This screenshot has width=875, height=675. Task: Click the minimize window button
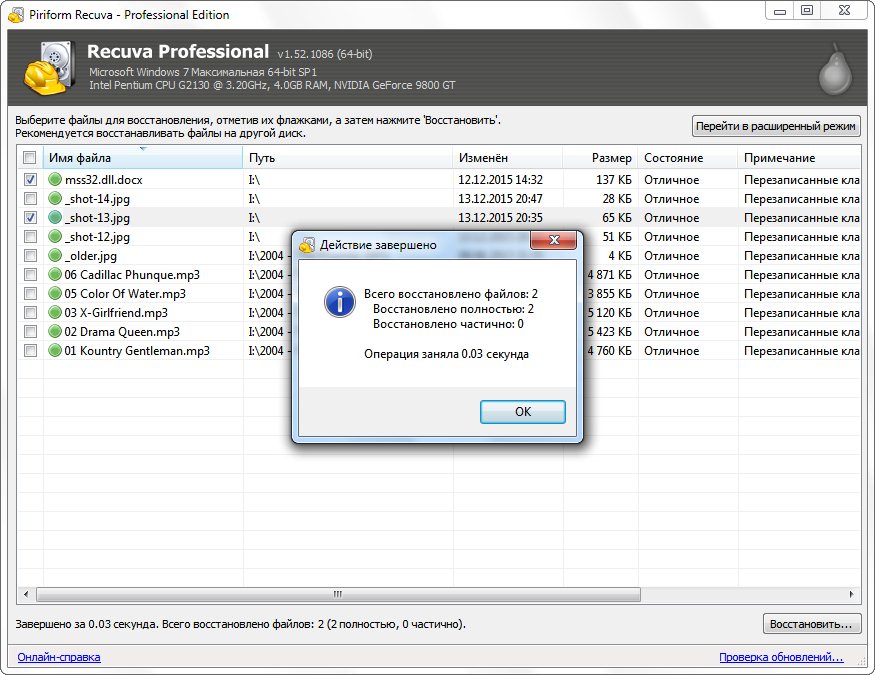(x=780, y=10)
